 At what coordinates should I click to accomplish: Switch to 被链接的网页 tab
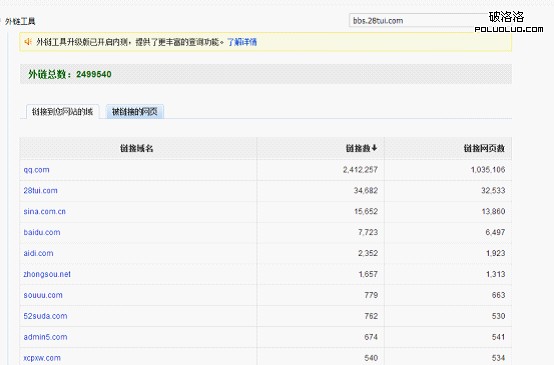pos(135,112)
